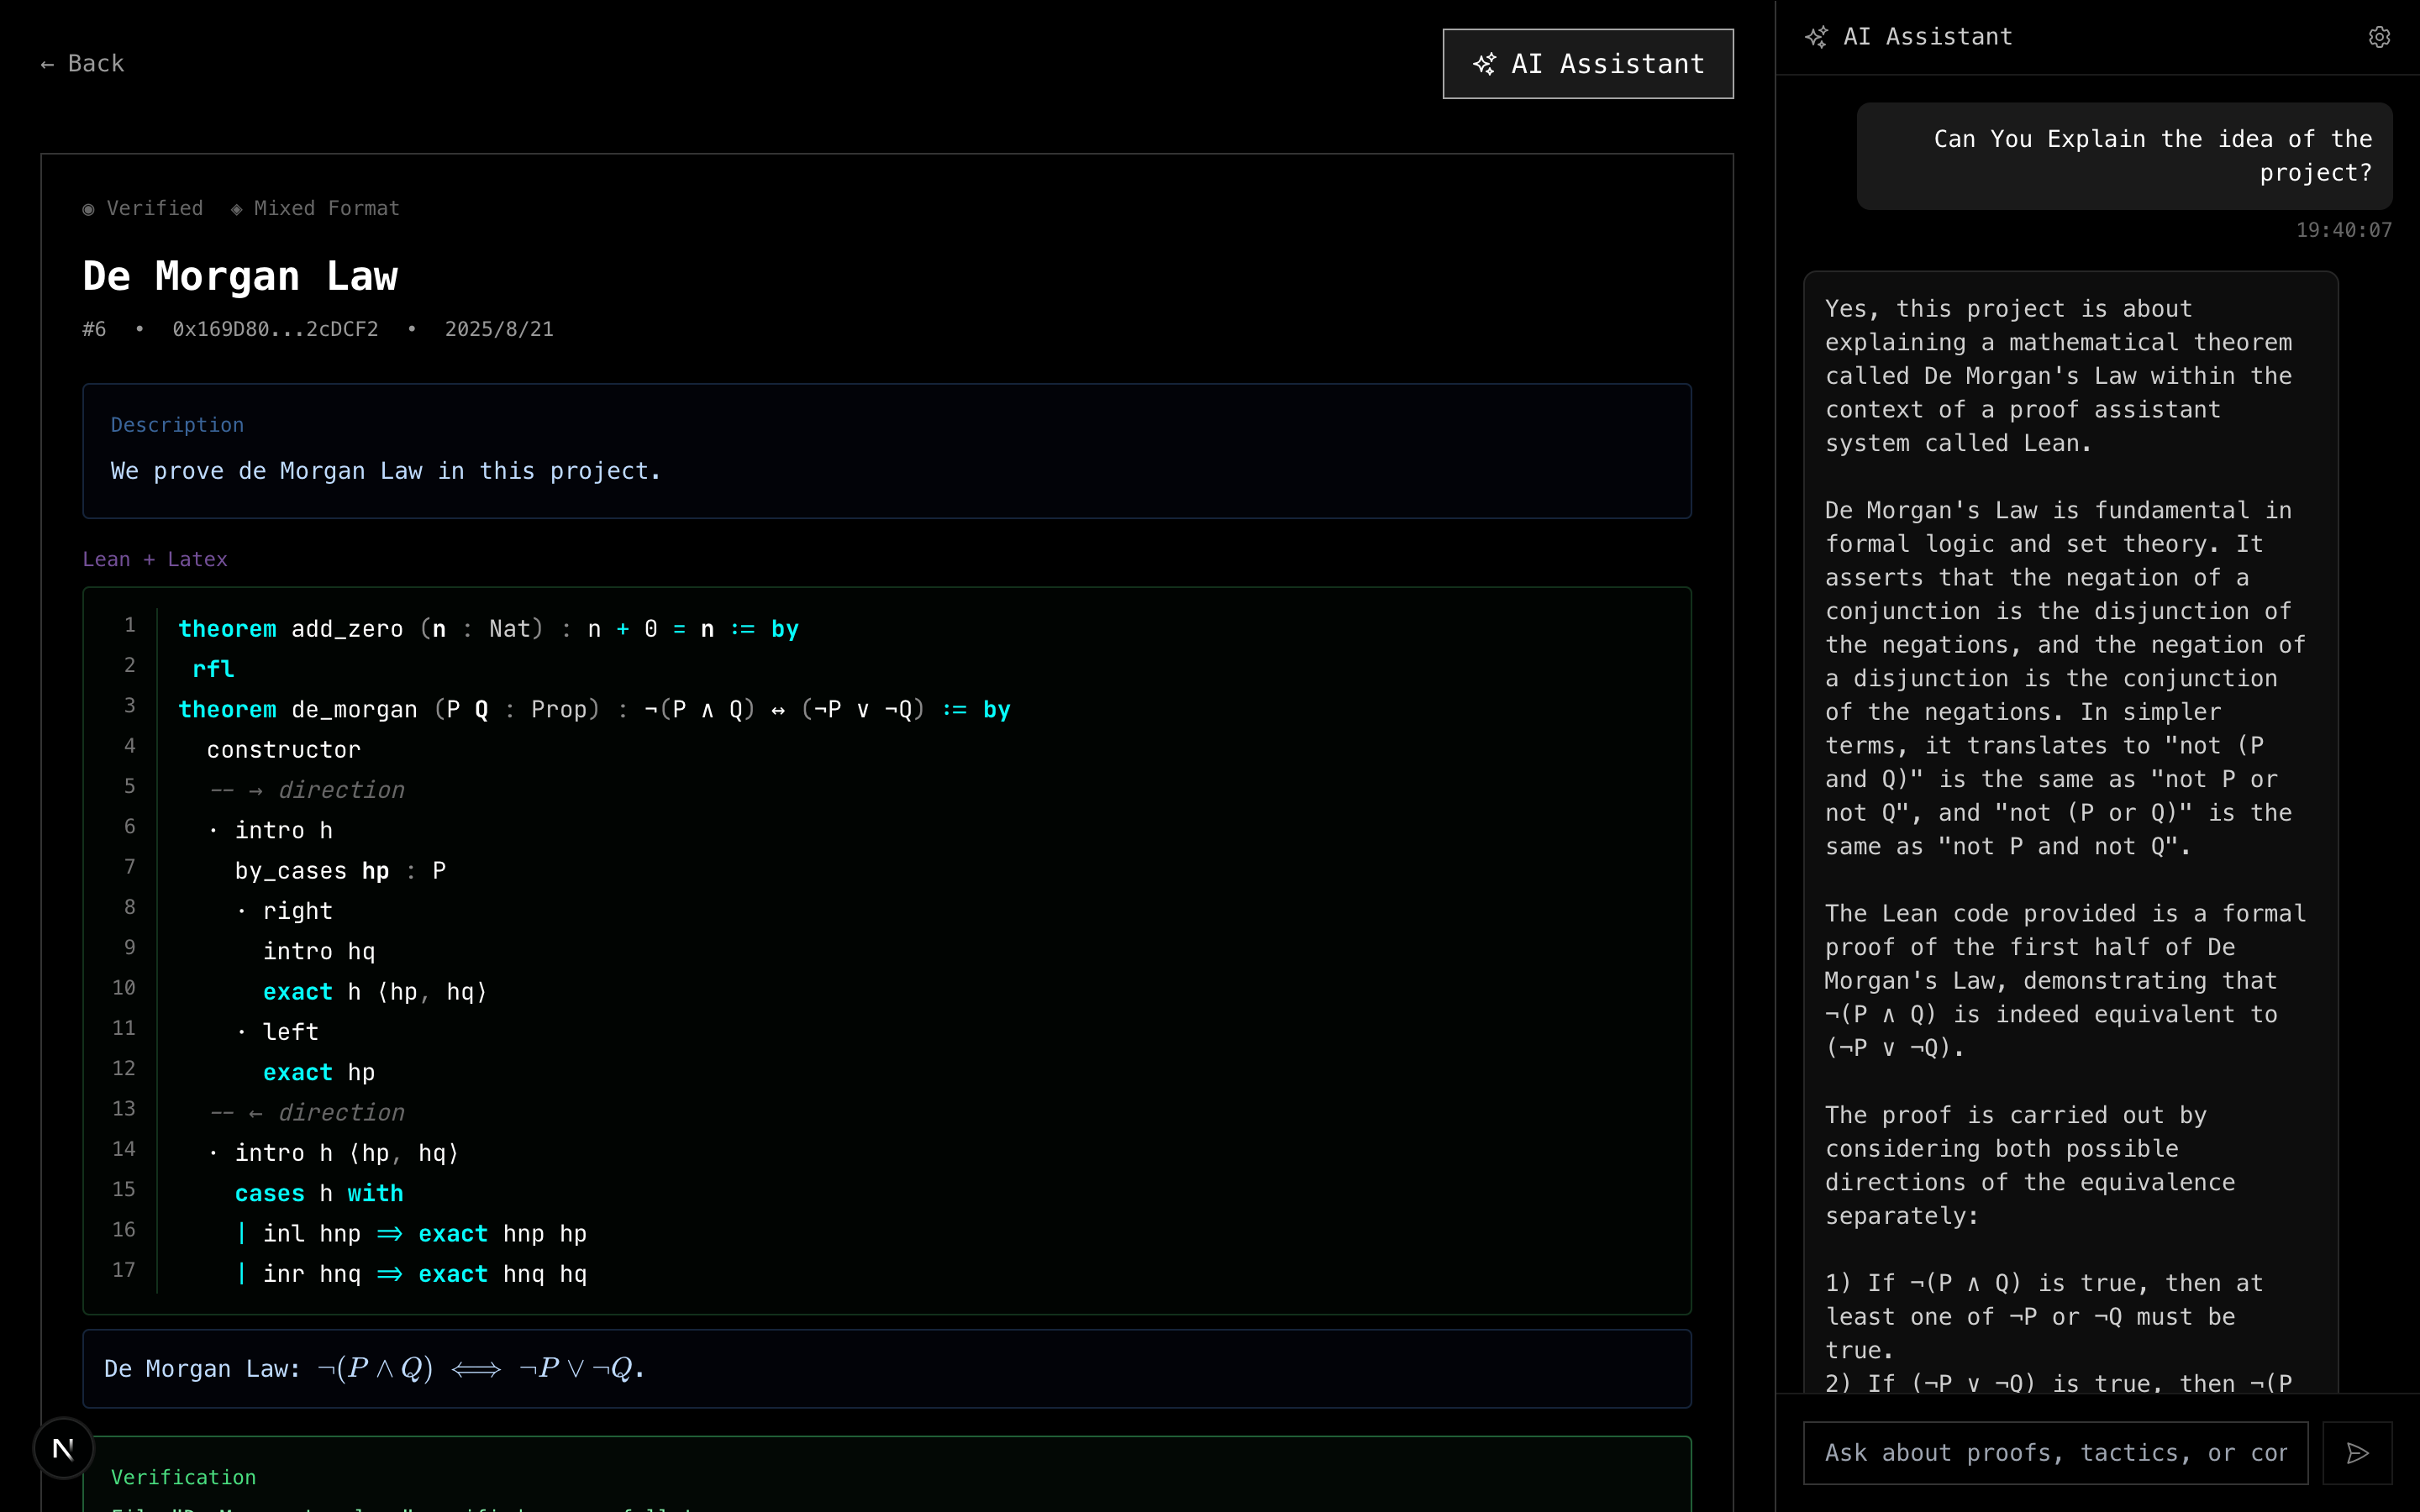Focus the Ask about proofs input field

2054,1453
